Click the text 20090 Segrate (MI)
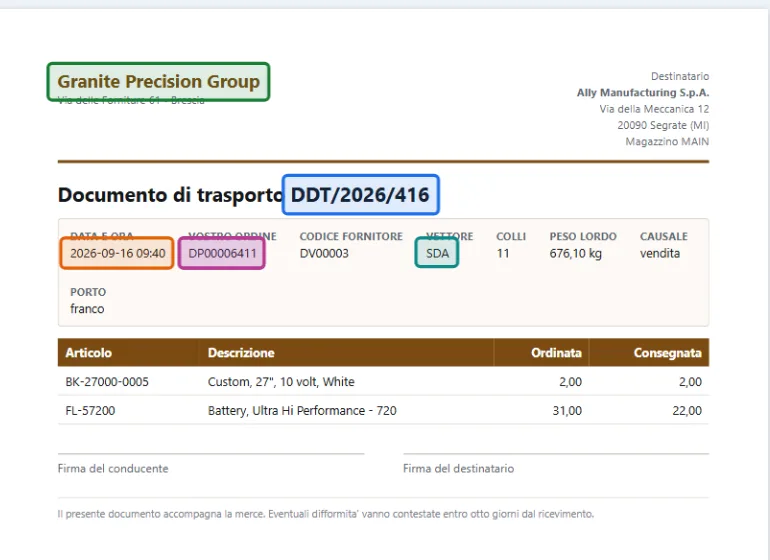Image resolution: width=770 pixels, height=560 pixels. point(663,125)
